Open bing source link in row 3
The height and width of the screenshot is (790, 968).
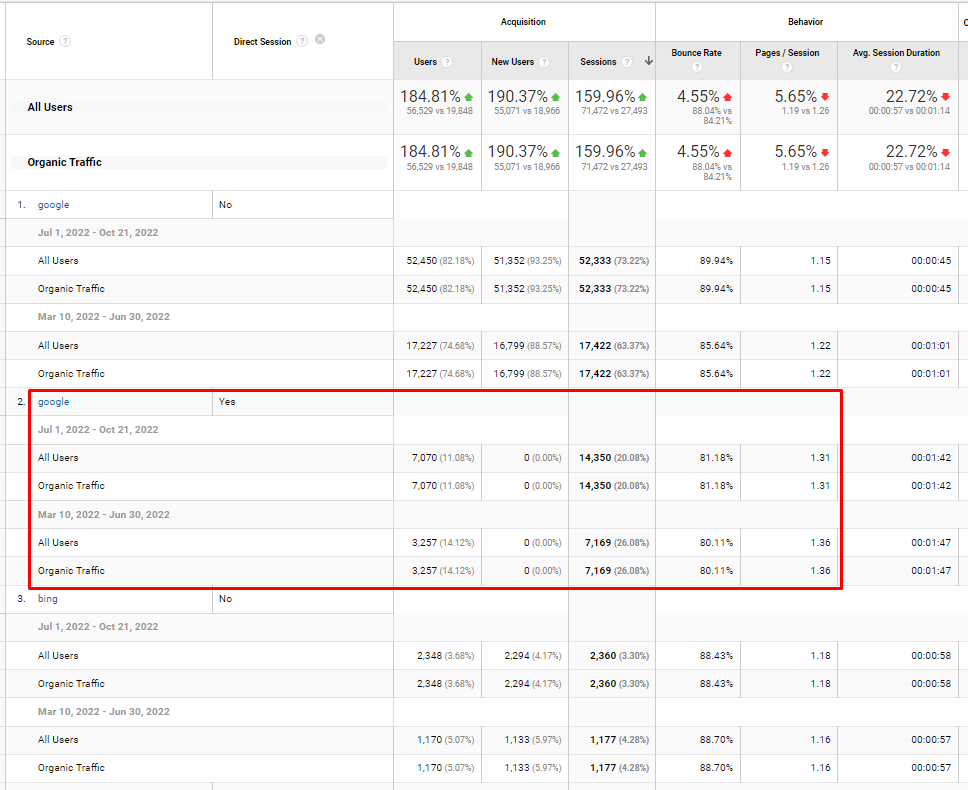coord(48,598)
